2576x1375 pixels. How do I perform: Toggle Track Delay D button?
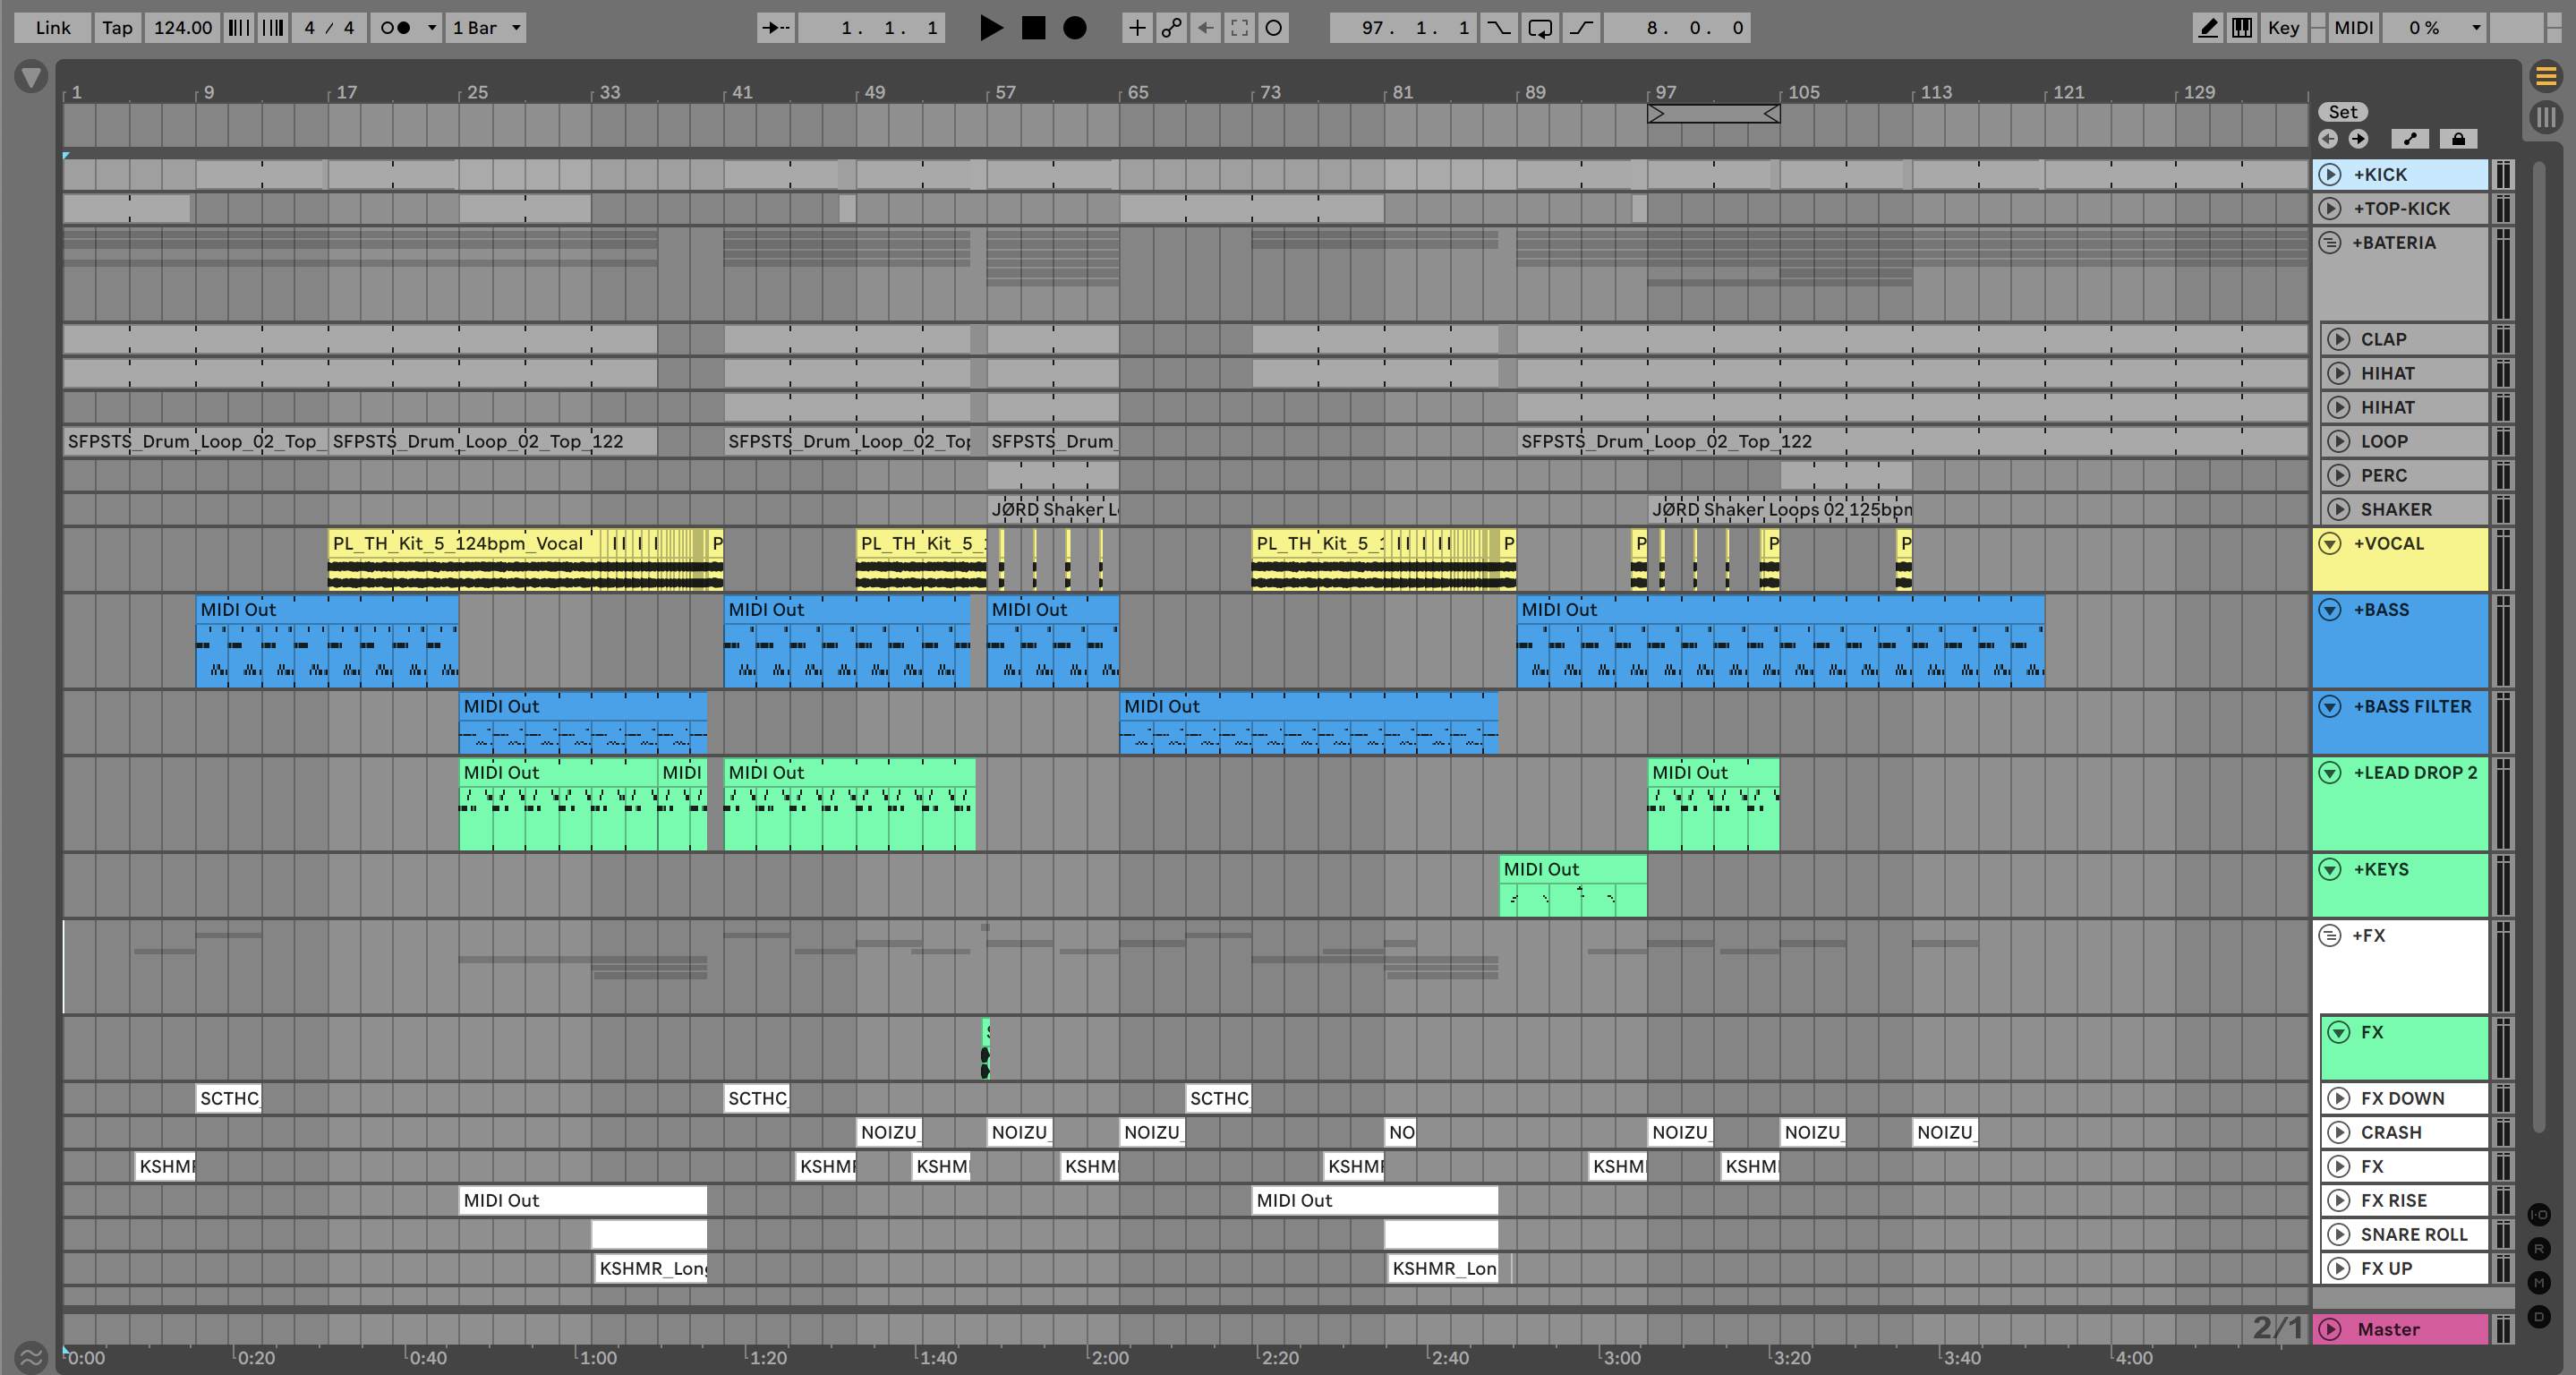(2539, 1317)
